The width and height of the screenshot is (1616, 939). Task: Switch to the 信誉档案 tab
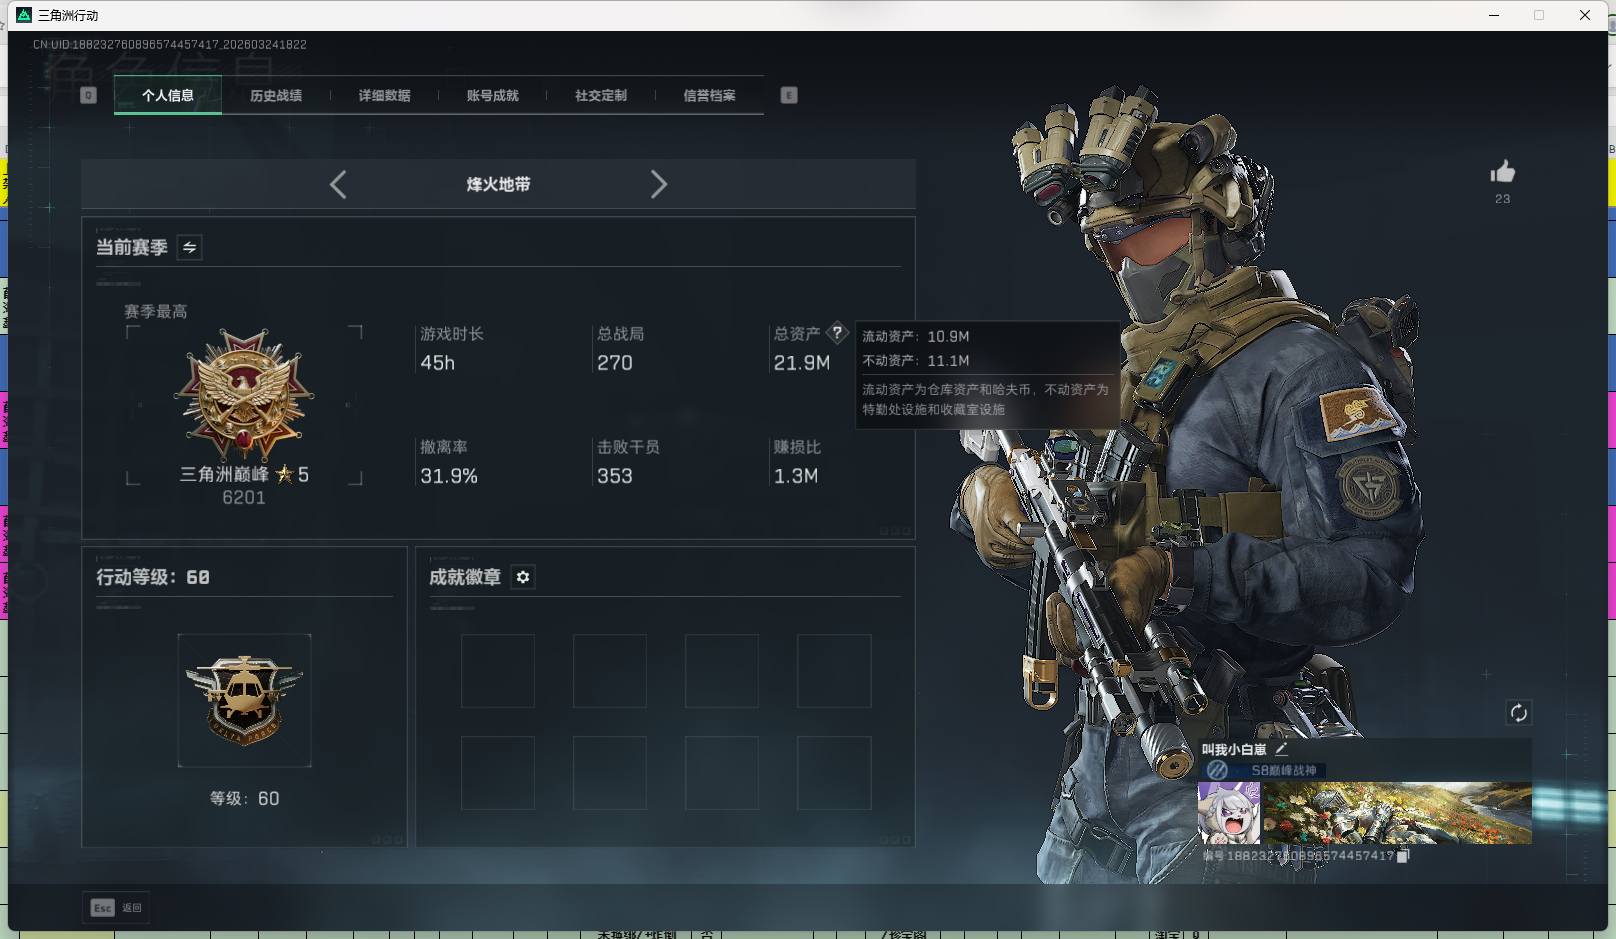tap(709, 96)
